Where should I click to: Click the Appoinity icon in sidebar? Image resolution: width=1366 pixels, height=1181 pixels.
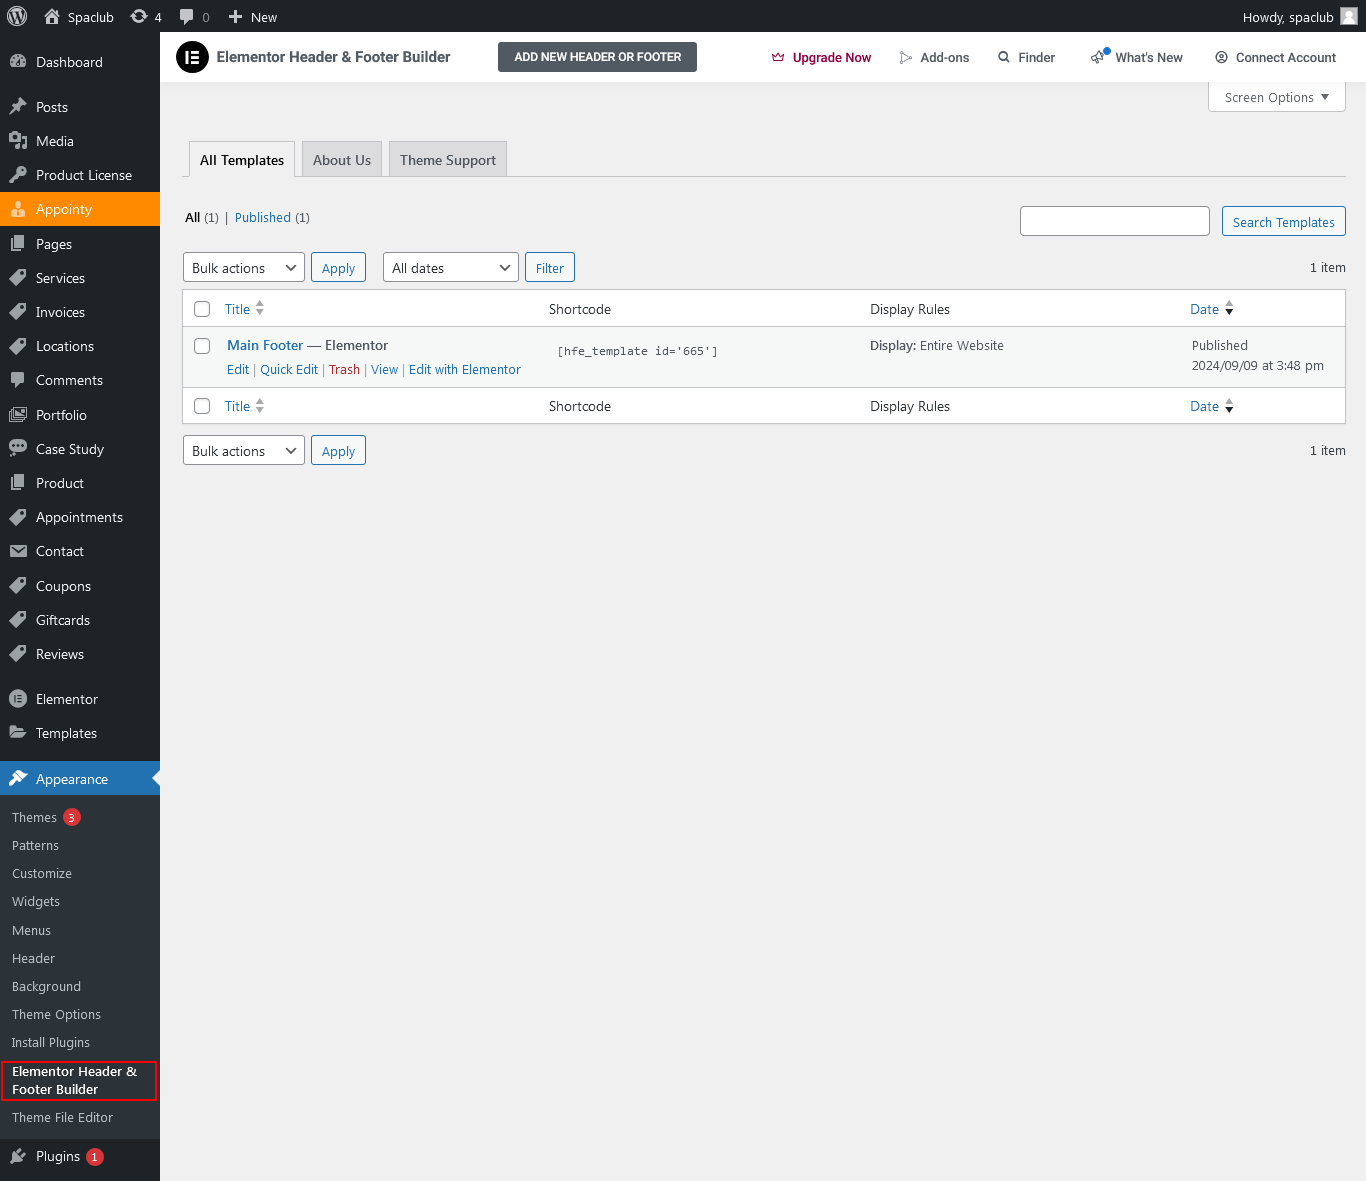tap(18, 209)
